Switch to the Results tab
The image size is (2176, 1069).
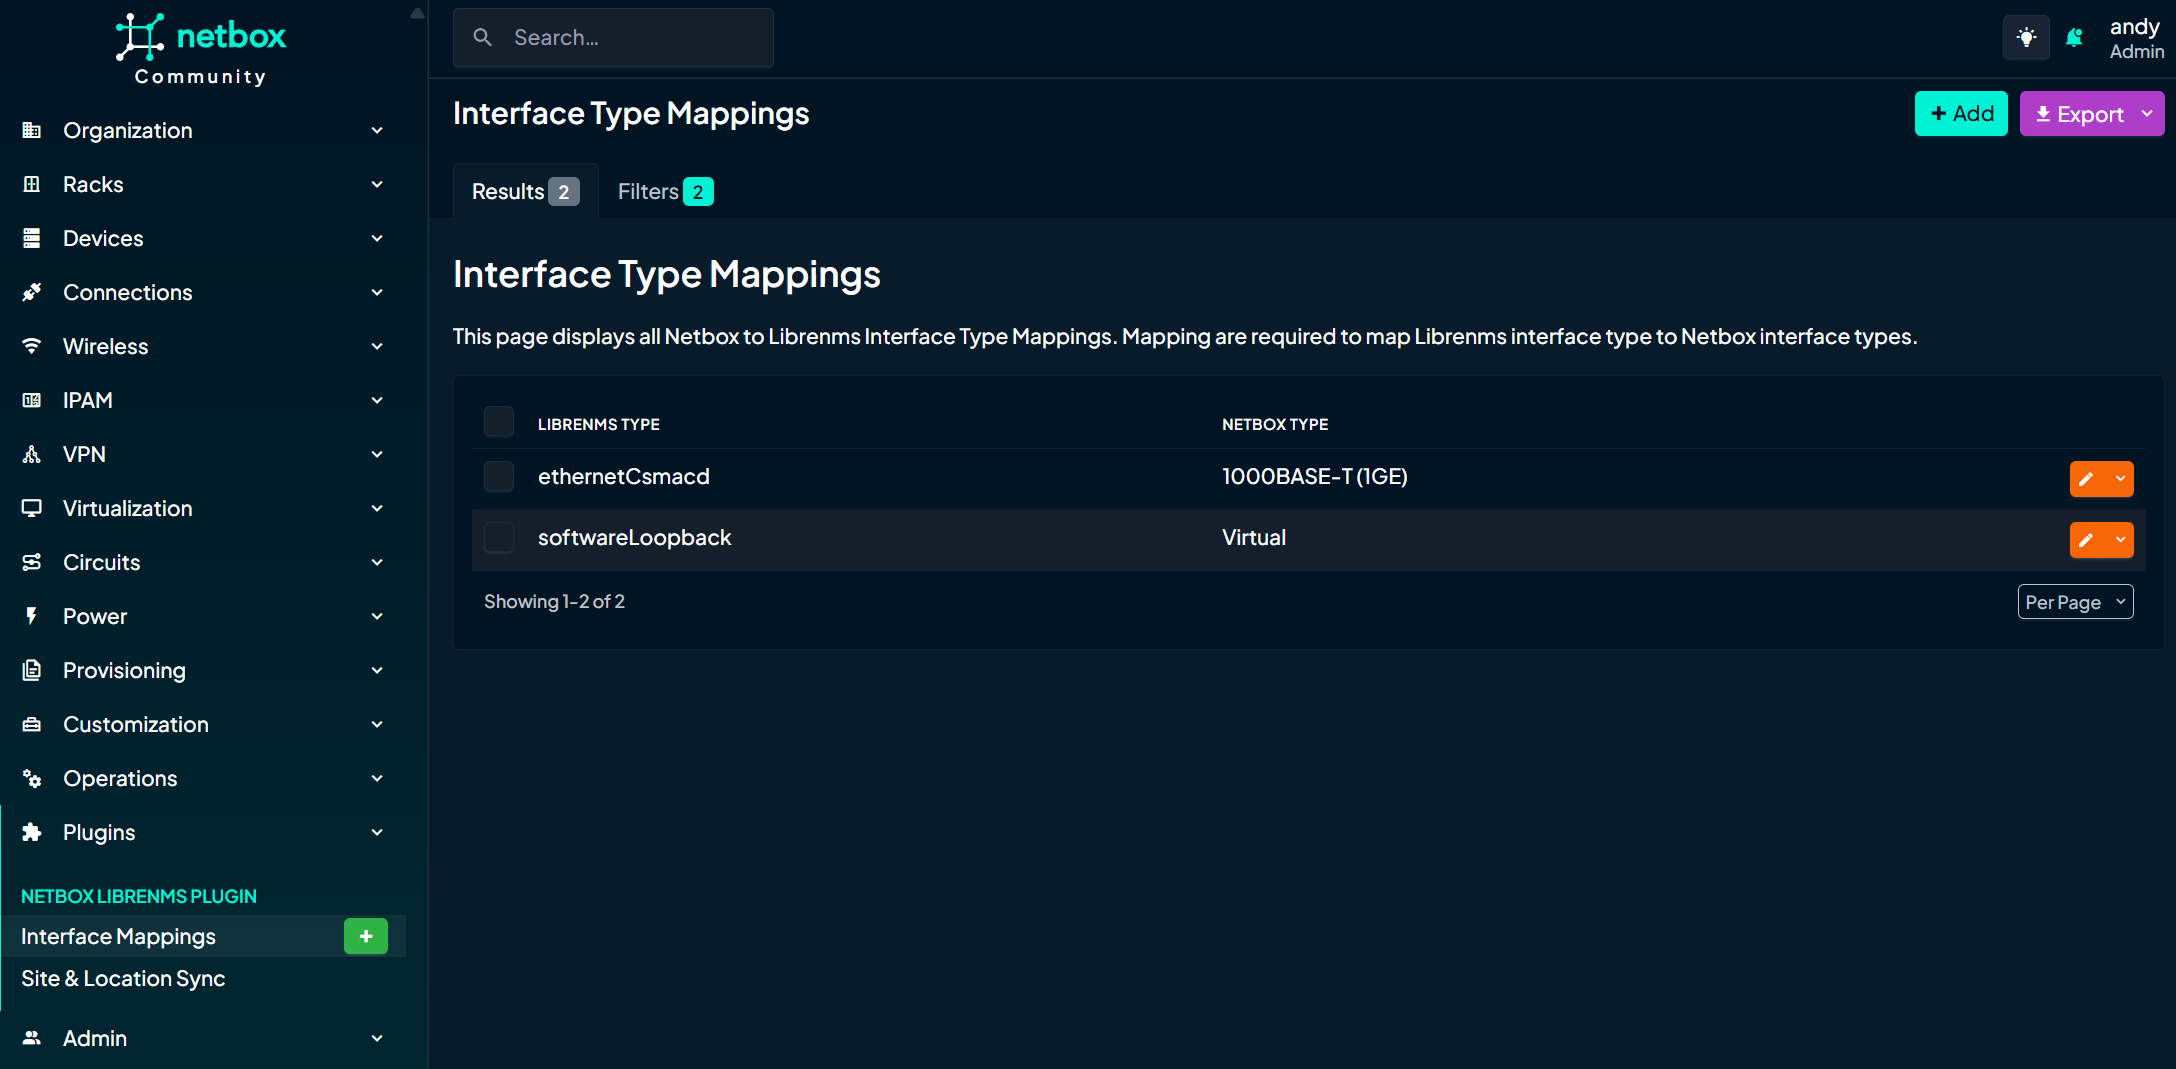tap(525, 191)
